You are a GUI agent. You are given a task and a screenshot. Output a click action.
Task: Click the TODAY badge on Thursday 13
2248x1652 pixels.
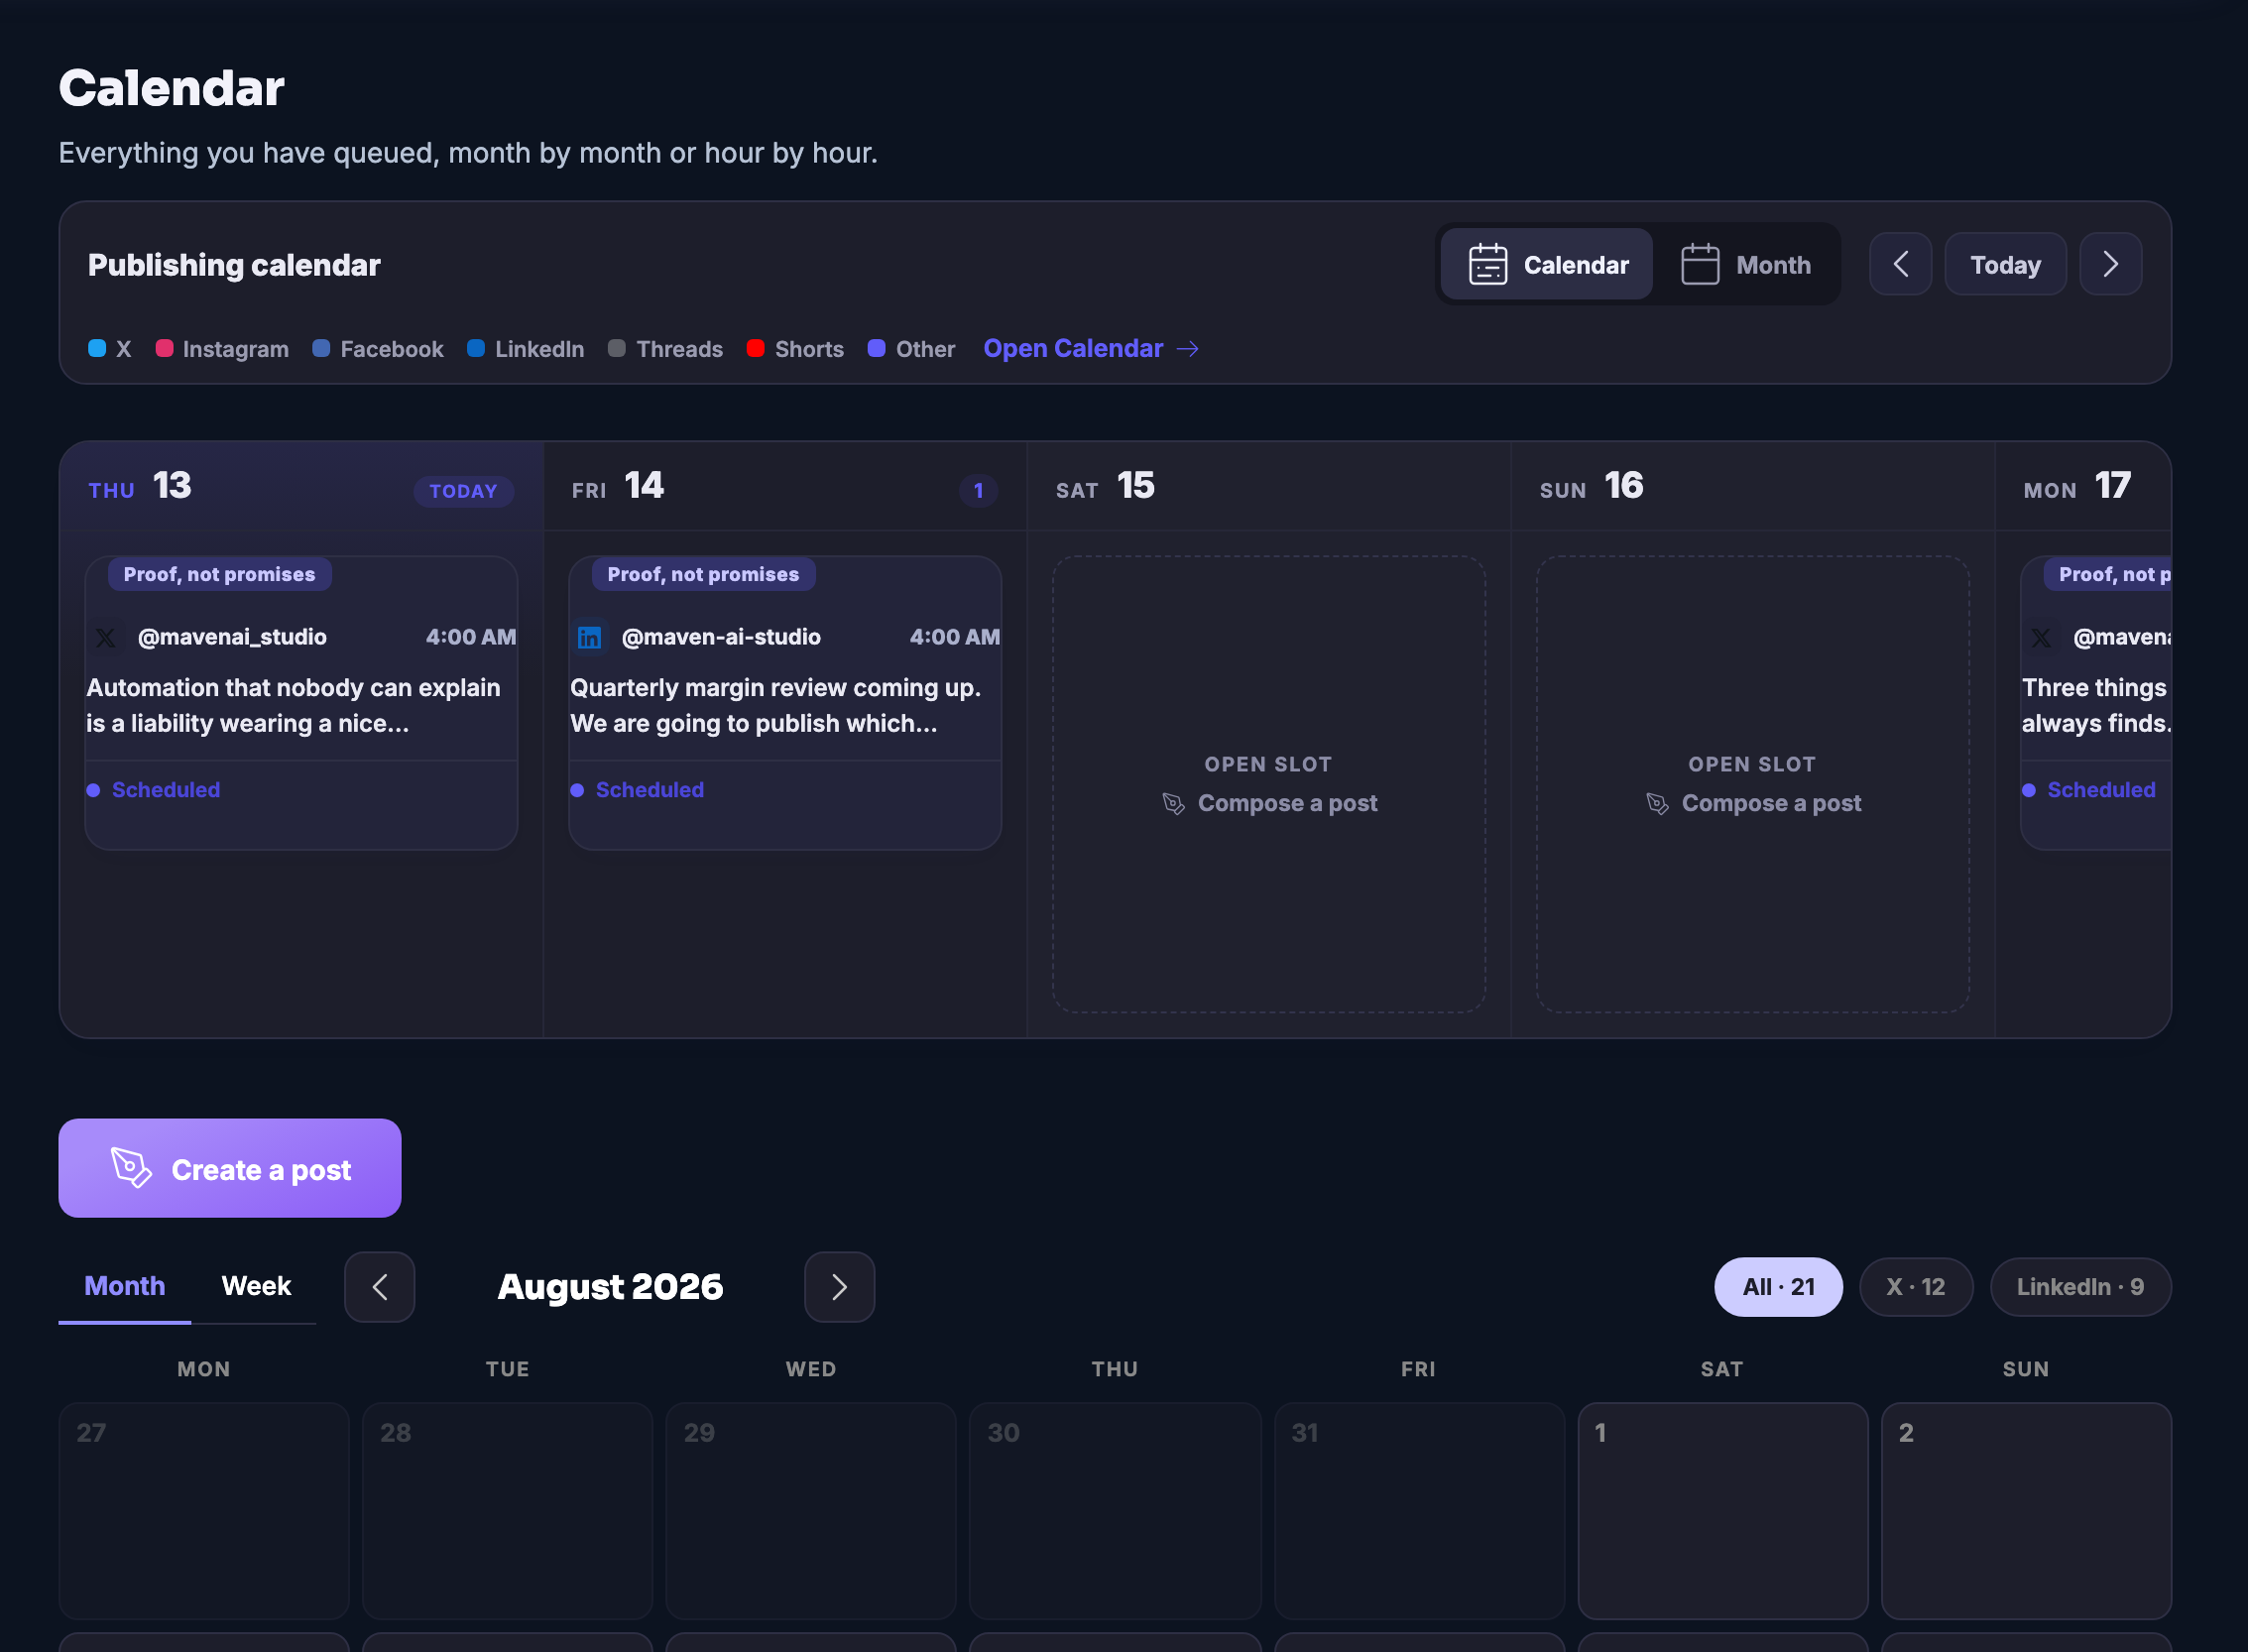tap(464, 491)
